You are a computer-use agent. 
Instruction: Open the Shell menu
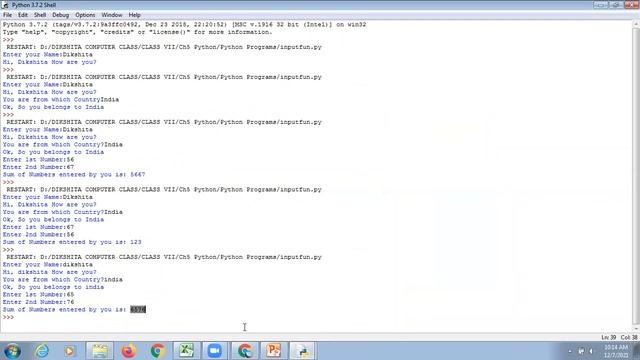coord(40,15)
